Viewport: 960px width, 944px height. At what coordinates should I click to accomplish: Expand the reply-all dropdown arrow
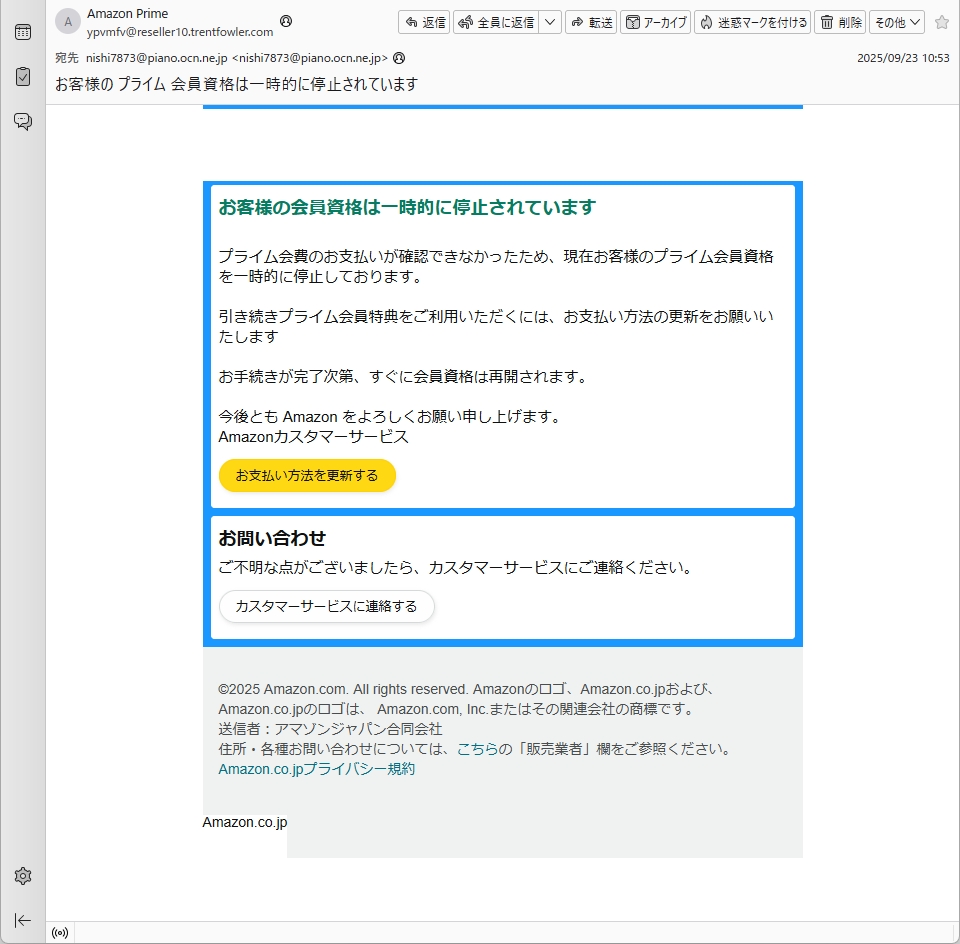(550, 22)
